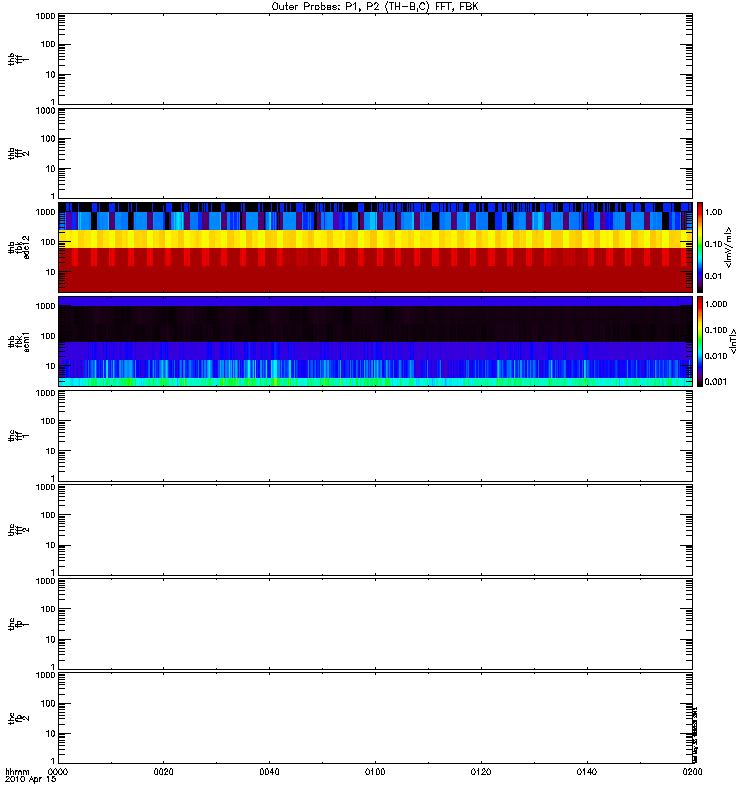Click the '0000' time axis label
750x800 pixels.
click(58, 772)
